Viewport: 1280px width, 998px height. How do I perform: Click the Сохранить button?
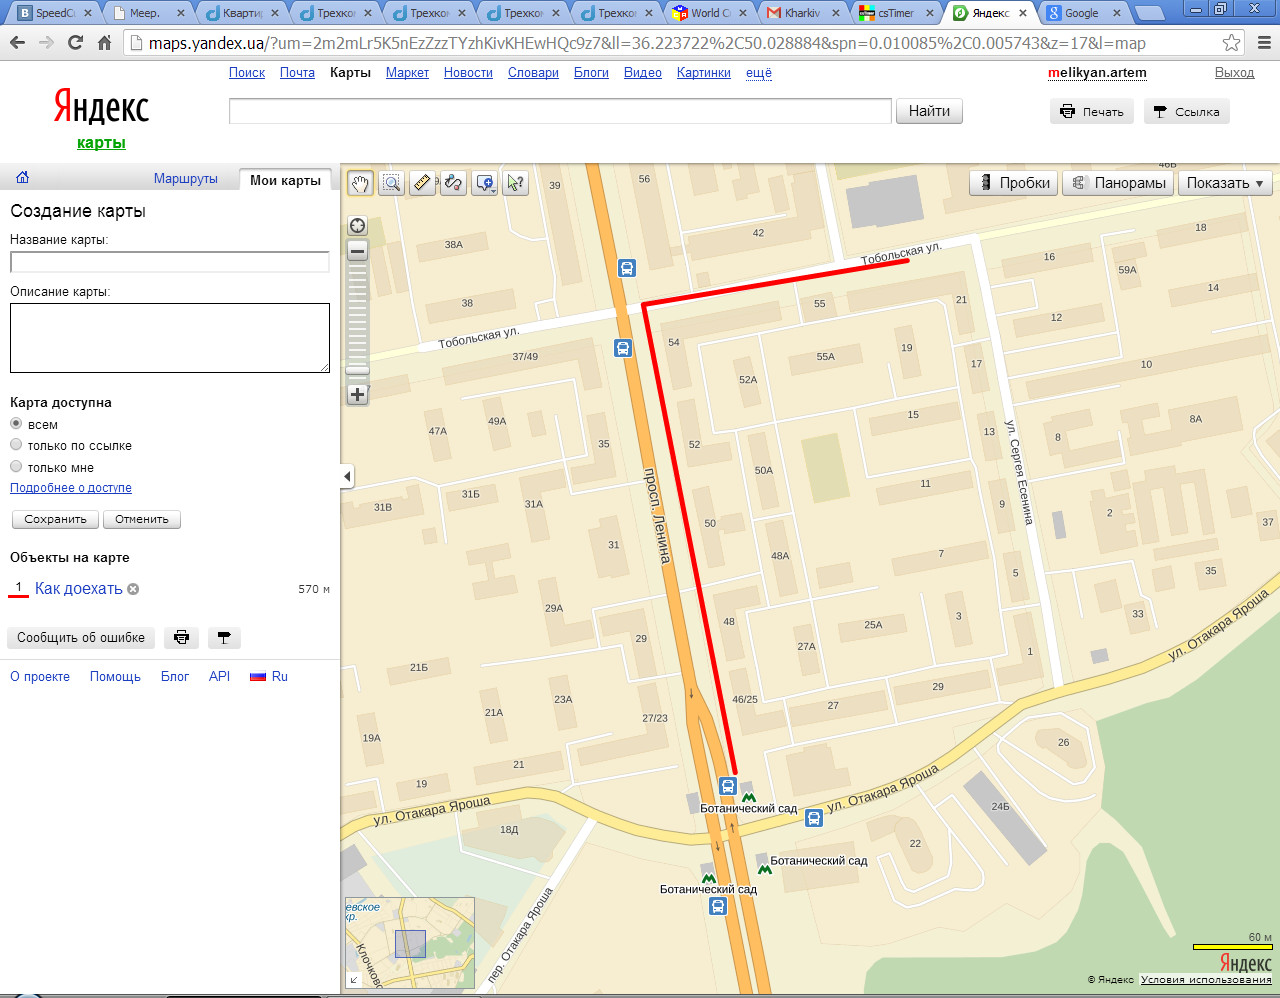coord(55,519)
